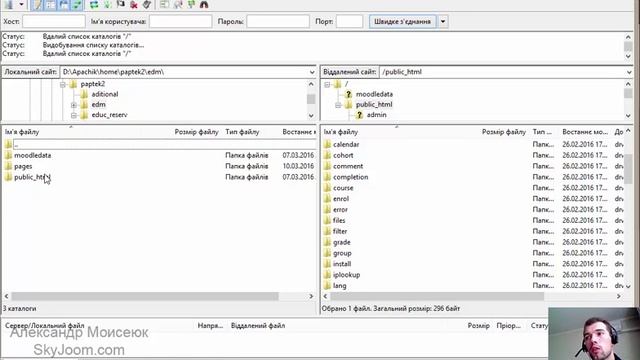Toggle the message log display
640x360 pixels.
pyautogui.click(x=37, y=4)
